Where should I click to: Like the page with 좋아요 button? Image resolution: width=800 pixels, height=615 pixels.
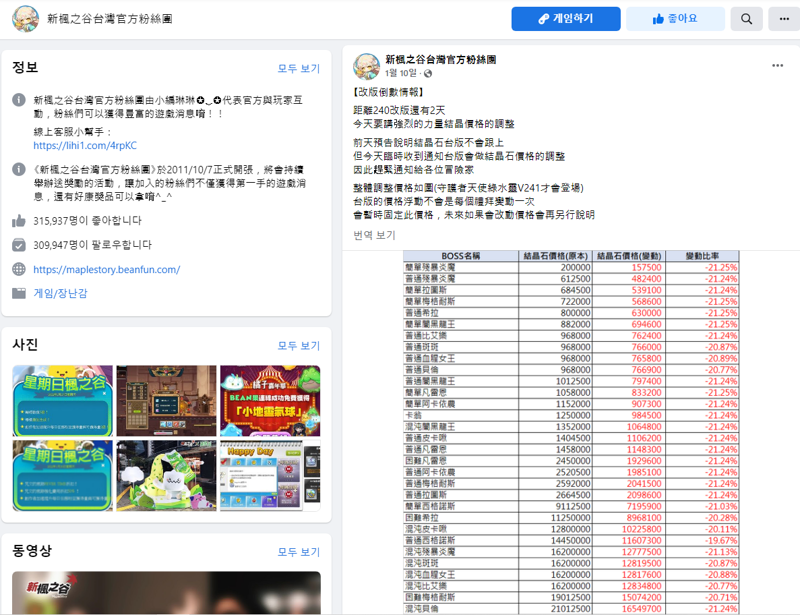coord(675,19)
